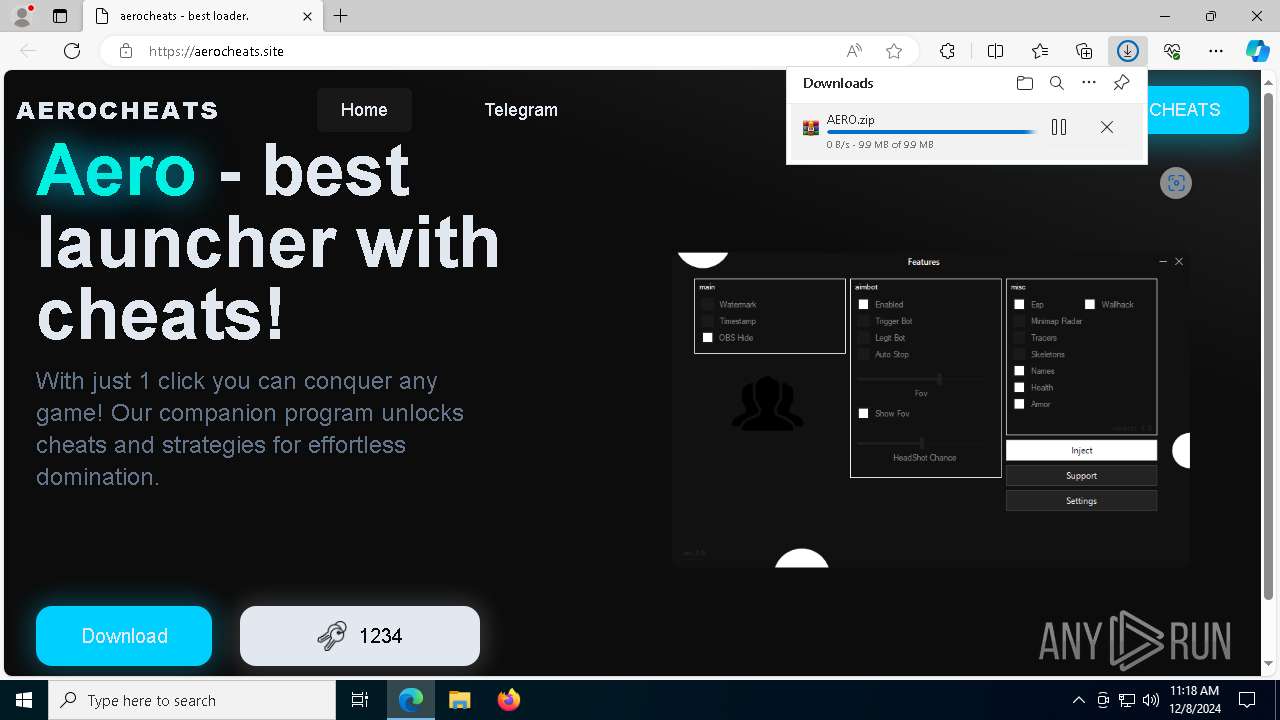This screenshot has height=720, width=1280.
Task: Click the blue Download button
Action: pos(124,636)
